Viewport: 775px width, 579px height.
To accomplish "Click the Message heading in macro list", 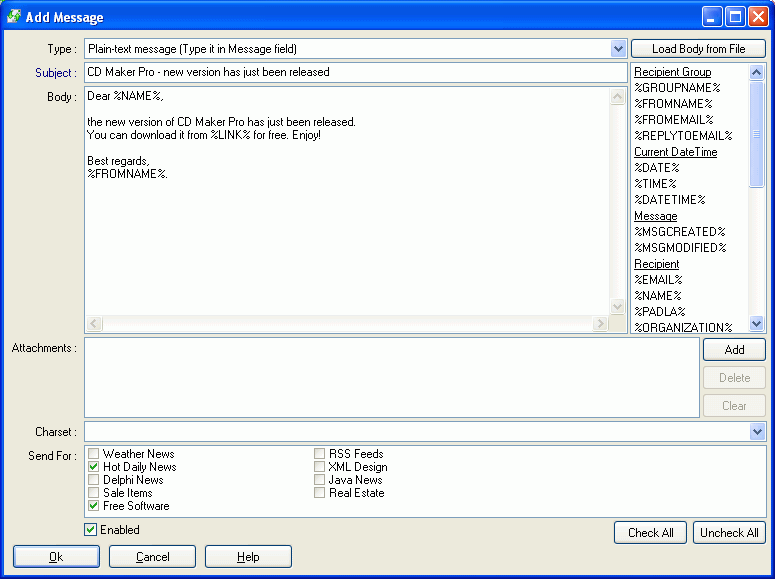I will click(x=655, y=216).
